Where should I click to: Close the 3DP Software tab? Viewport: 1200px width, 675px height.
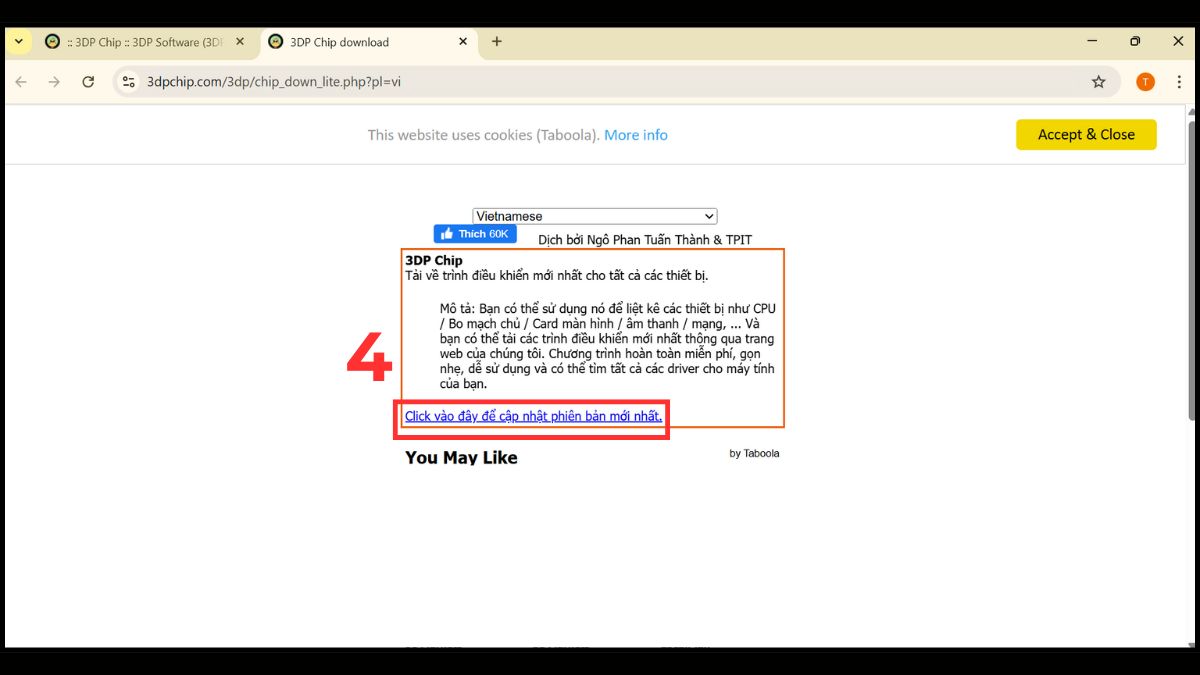[240, 42]
